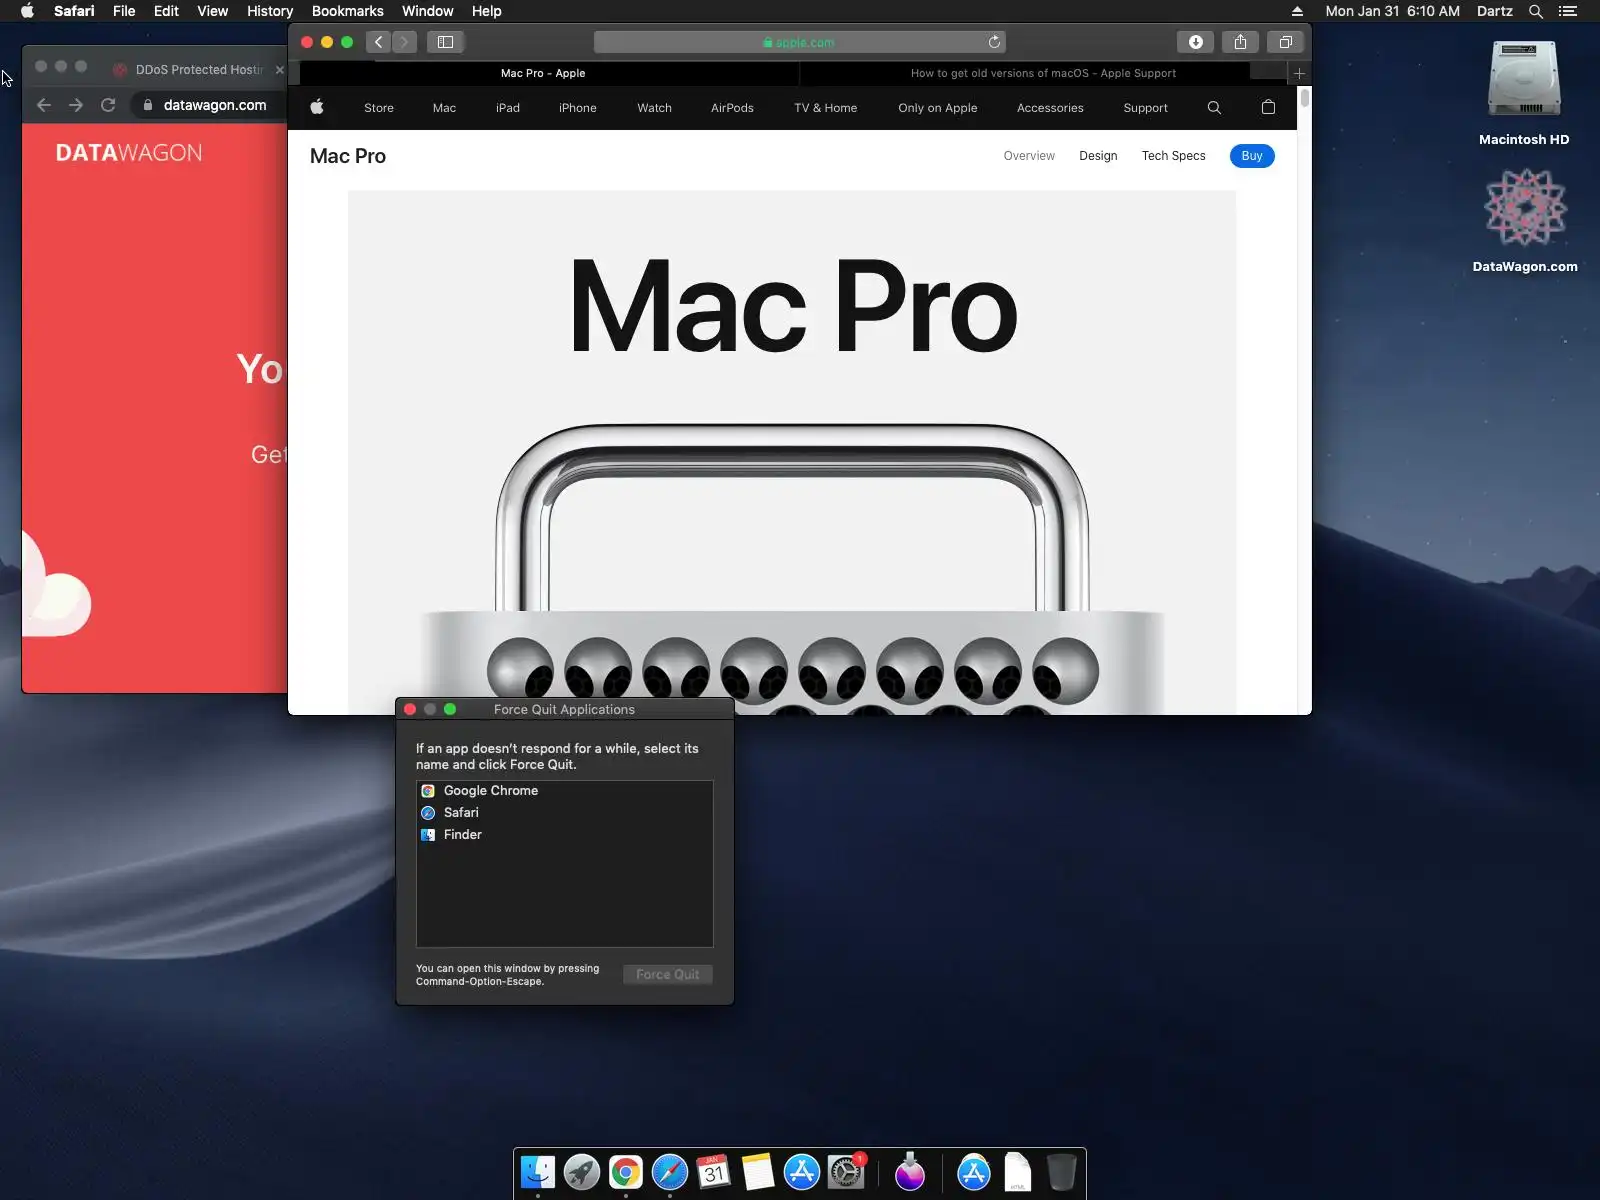Open Safari from the Dock
This screenshot has width=1600, height=1200.
[x=670, y=1172]
